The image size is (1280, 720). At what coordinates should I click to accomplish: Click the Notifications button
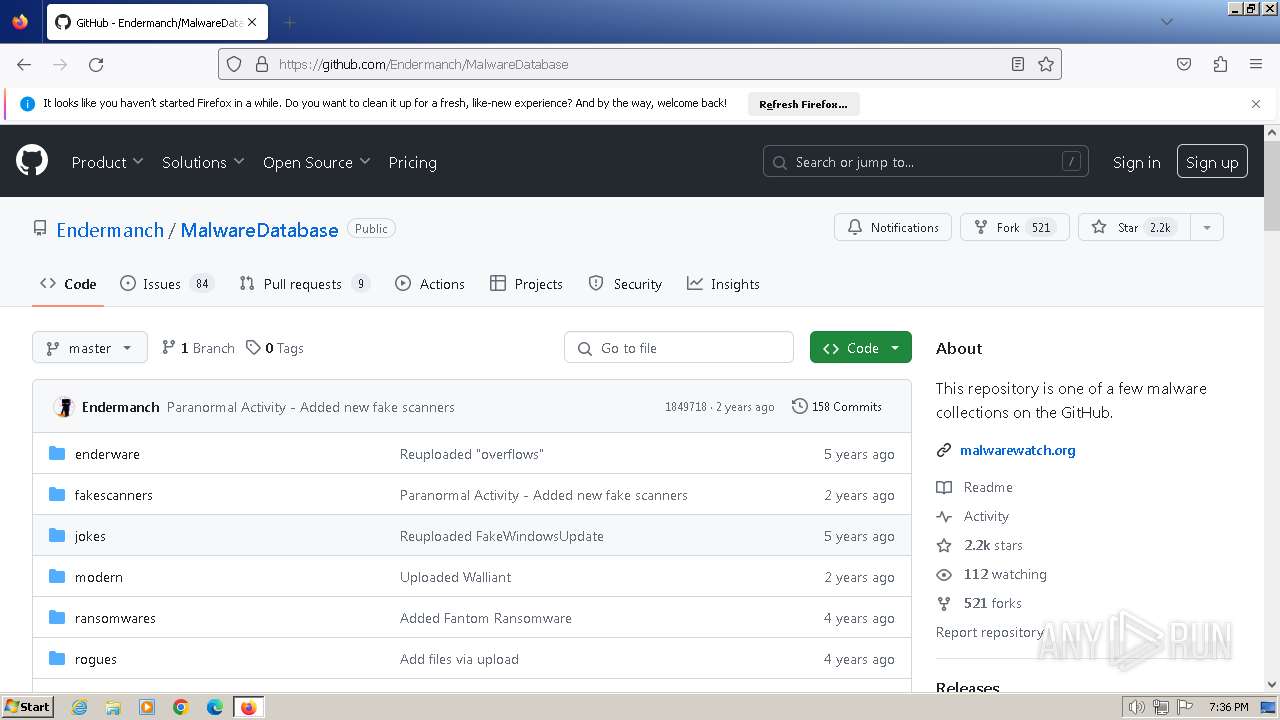tap(893, 228)
